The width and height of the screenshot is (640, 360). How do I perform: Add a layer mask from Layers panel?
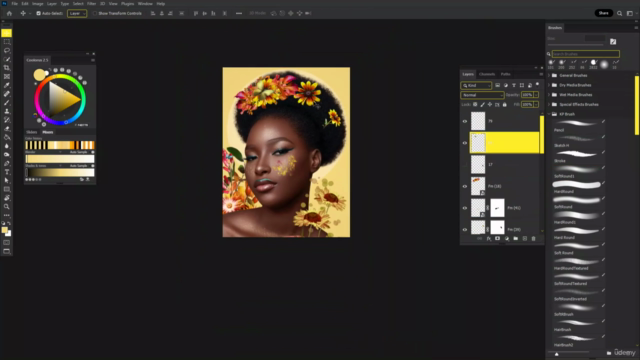(x=498, y=239)
